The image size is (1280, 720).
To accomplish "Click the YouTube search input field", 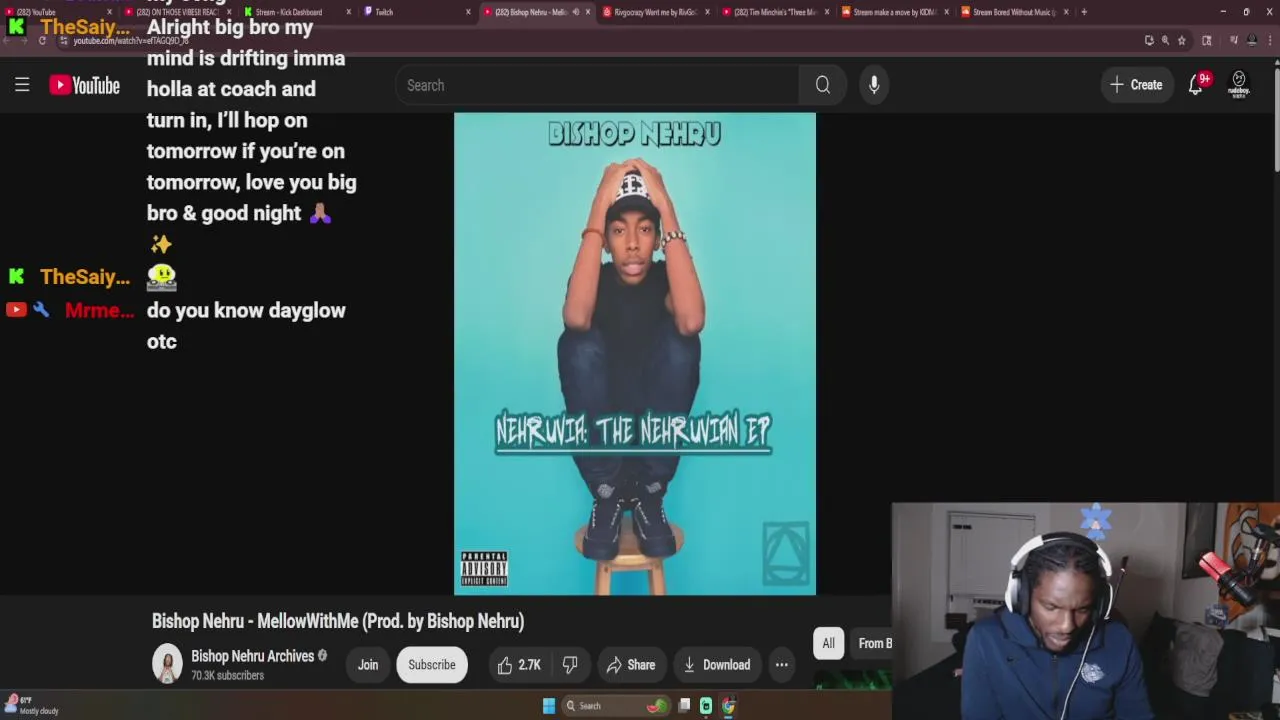I will (x=598, y=85).
